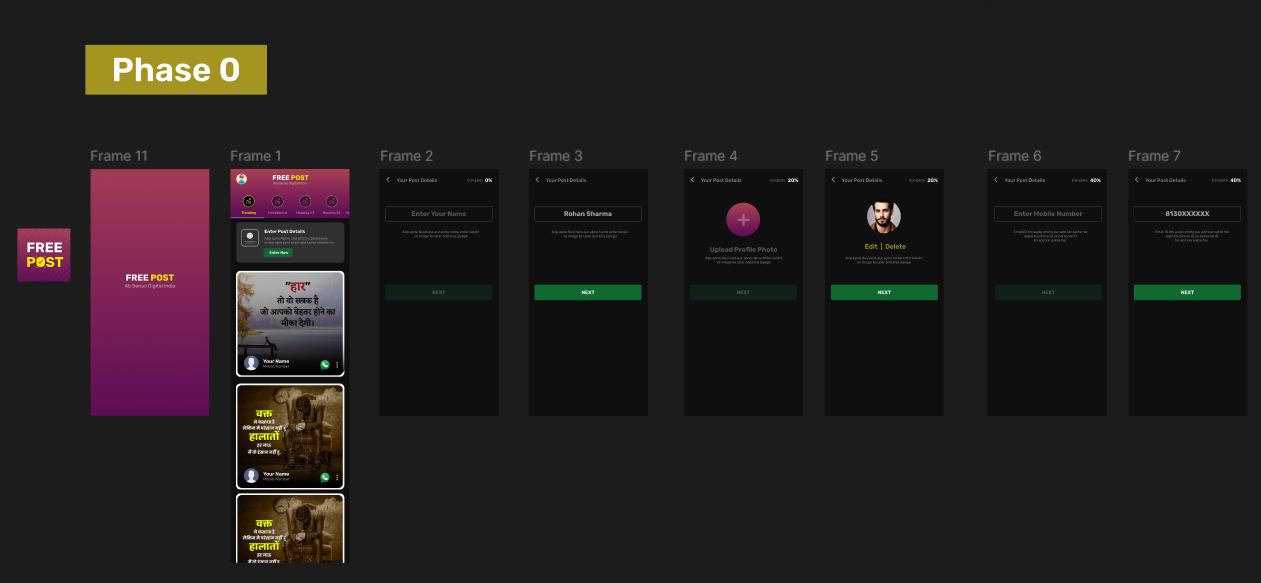Click the Edit link under the profile photo
The image size is (1261, 583).
pos(871,246)
